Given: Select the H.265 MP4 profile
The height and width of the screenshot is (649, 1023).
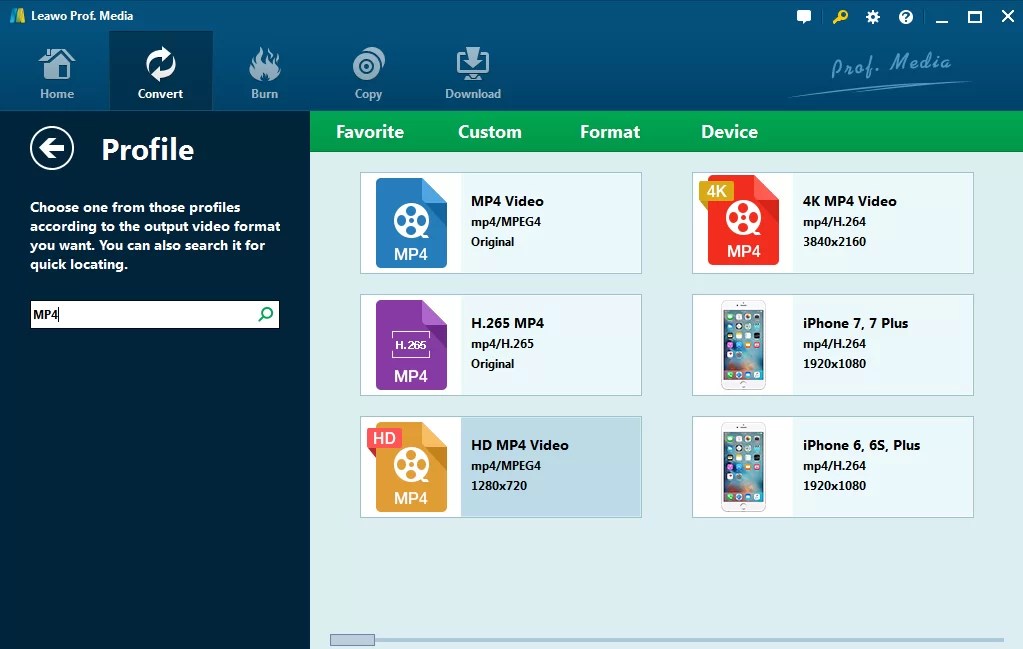Looking at the screenshot, I should click(500, 344).
